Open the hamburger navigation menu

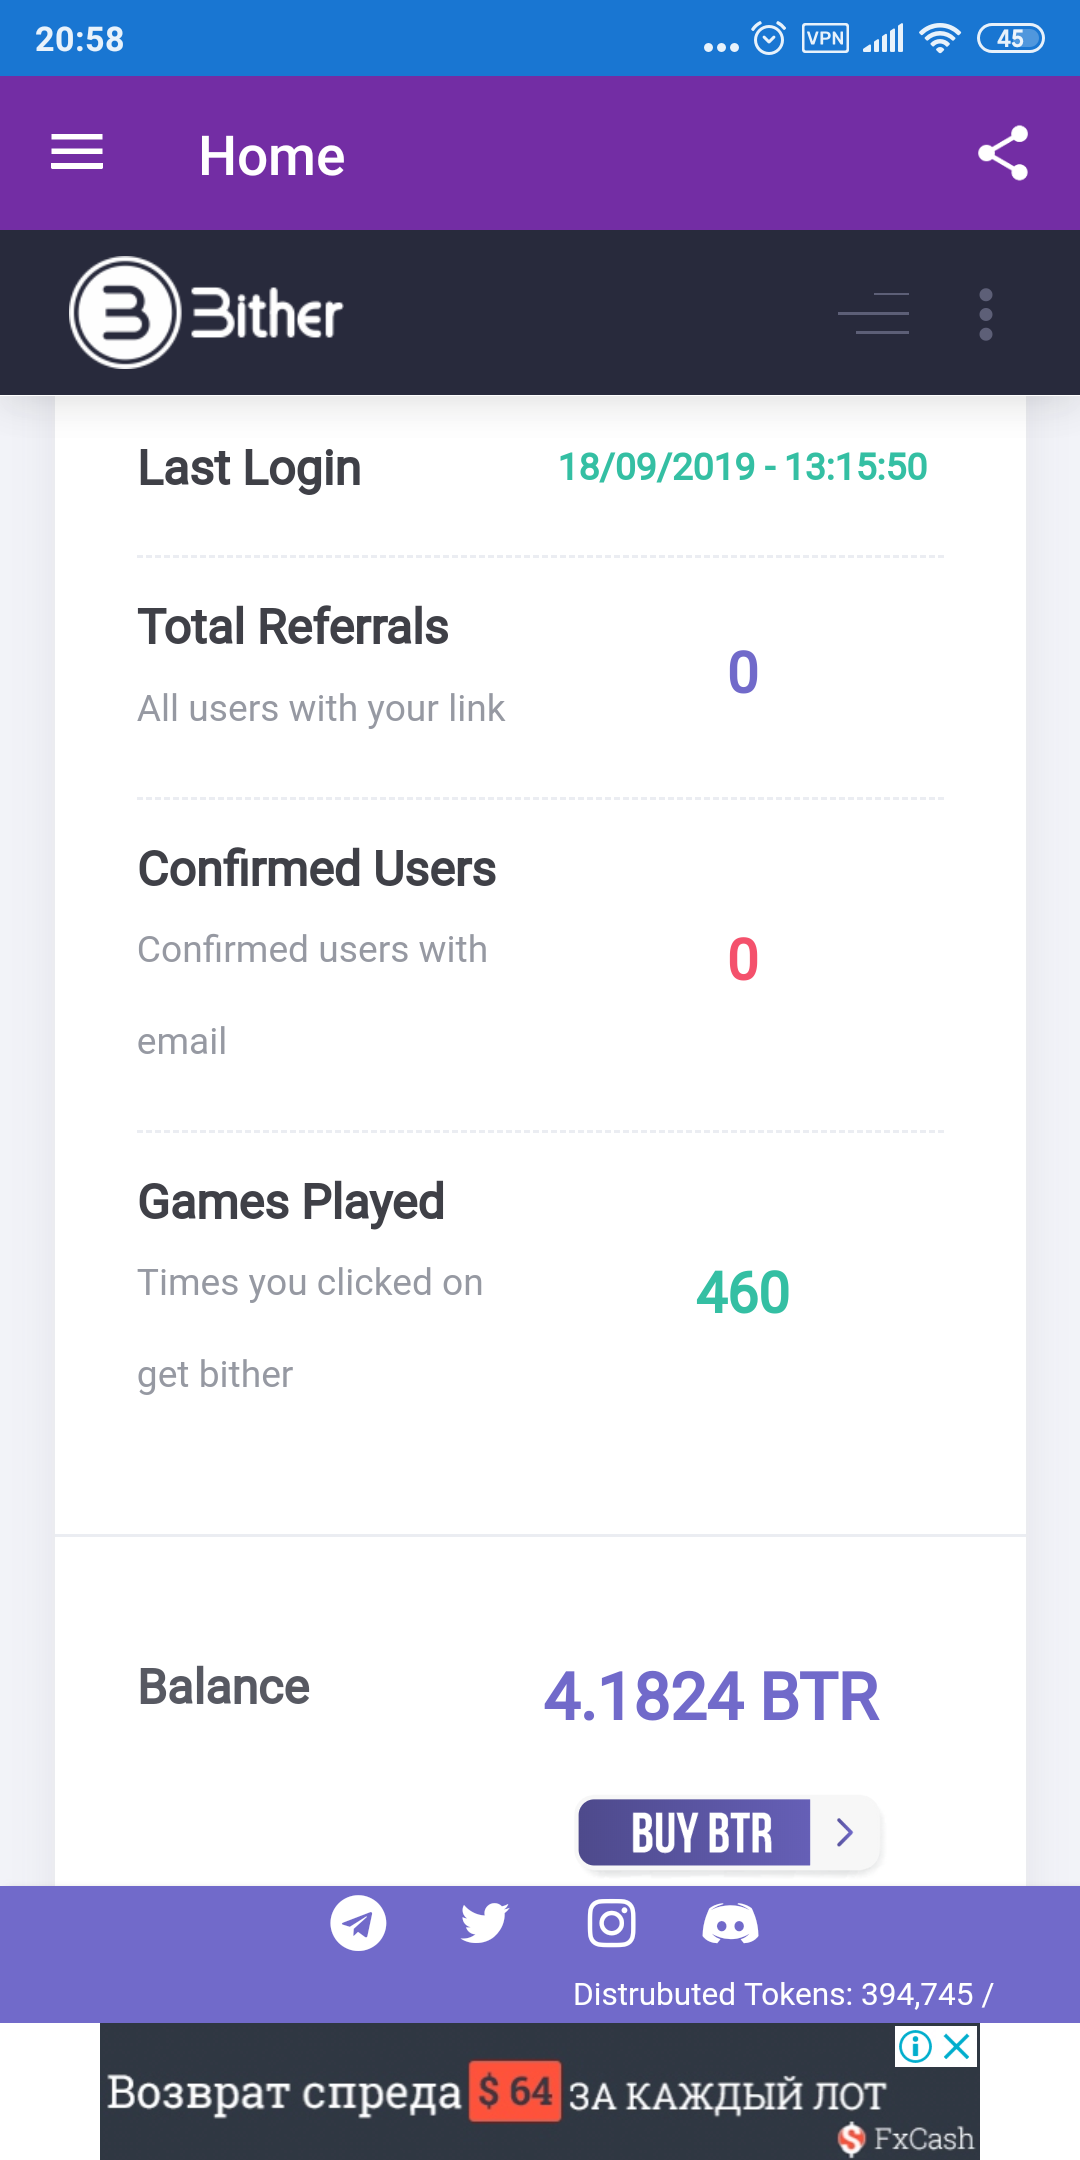pos(77,153)
